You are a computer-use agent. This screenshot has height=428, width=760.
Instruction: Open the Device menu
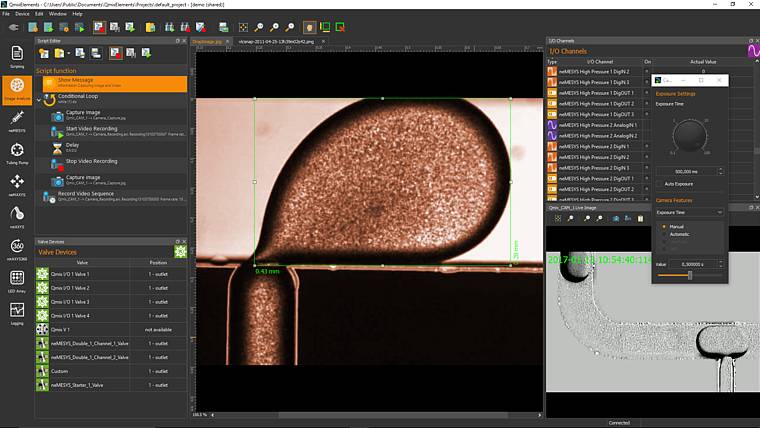[22, 14]
